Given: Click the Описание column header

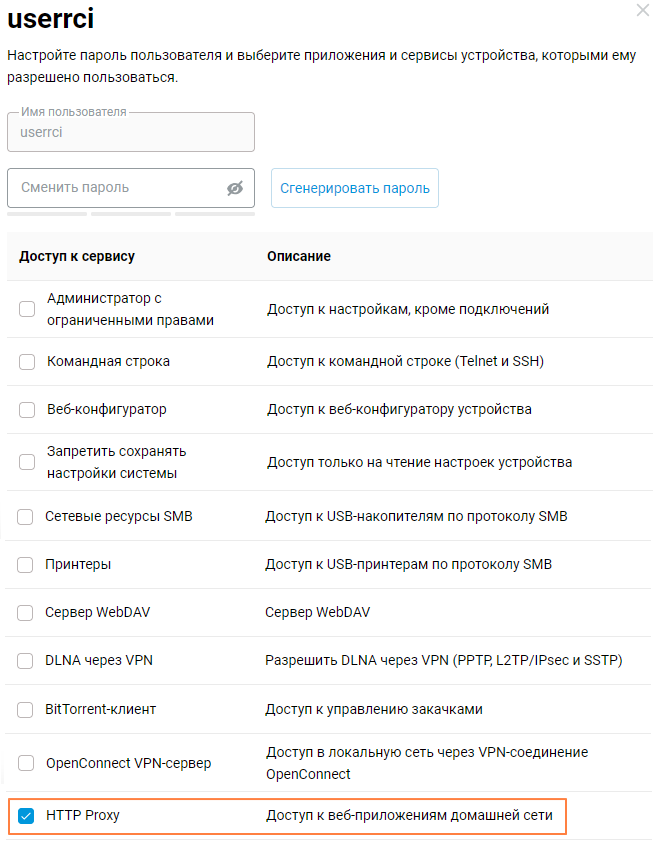Looking at the screenshot, I should coord(298,257).
